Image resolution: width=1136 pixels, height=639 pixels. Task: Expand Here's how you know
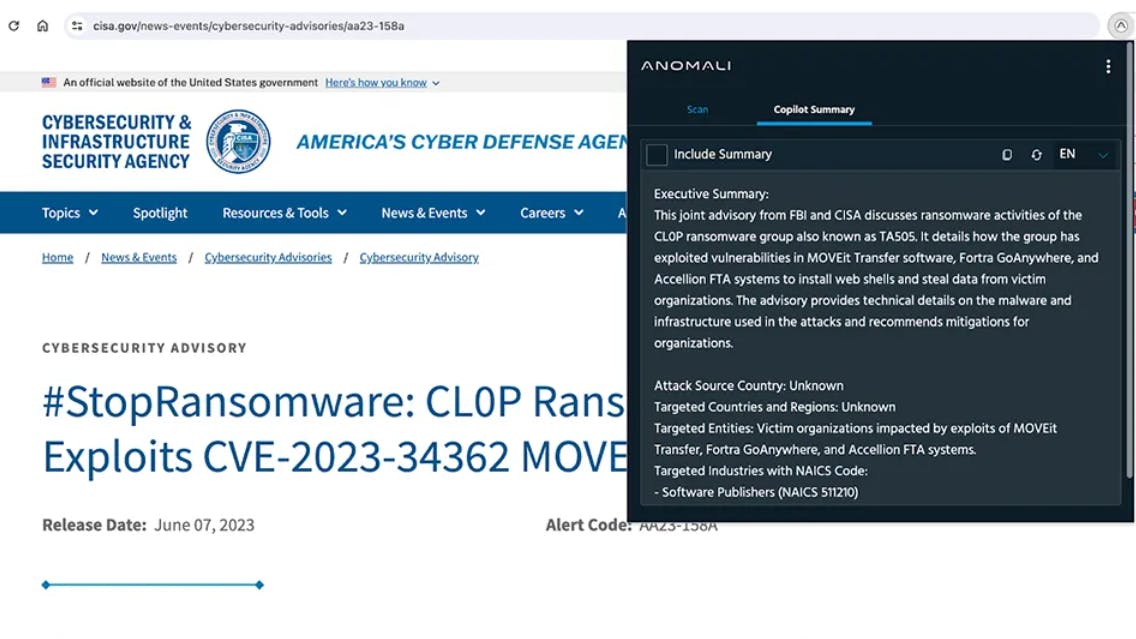click(x=376, y=83)
